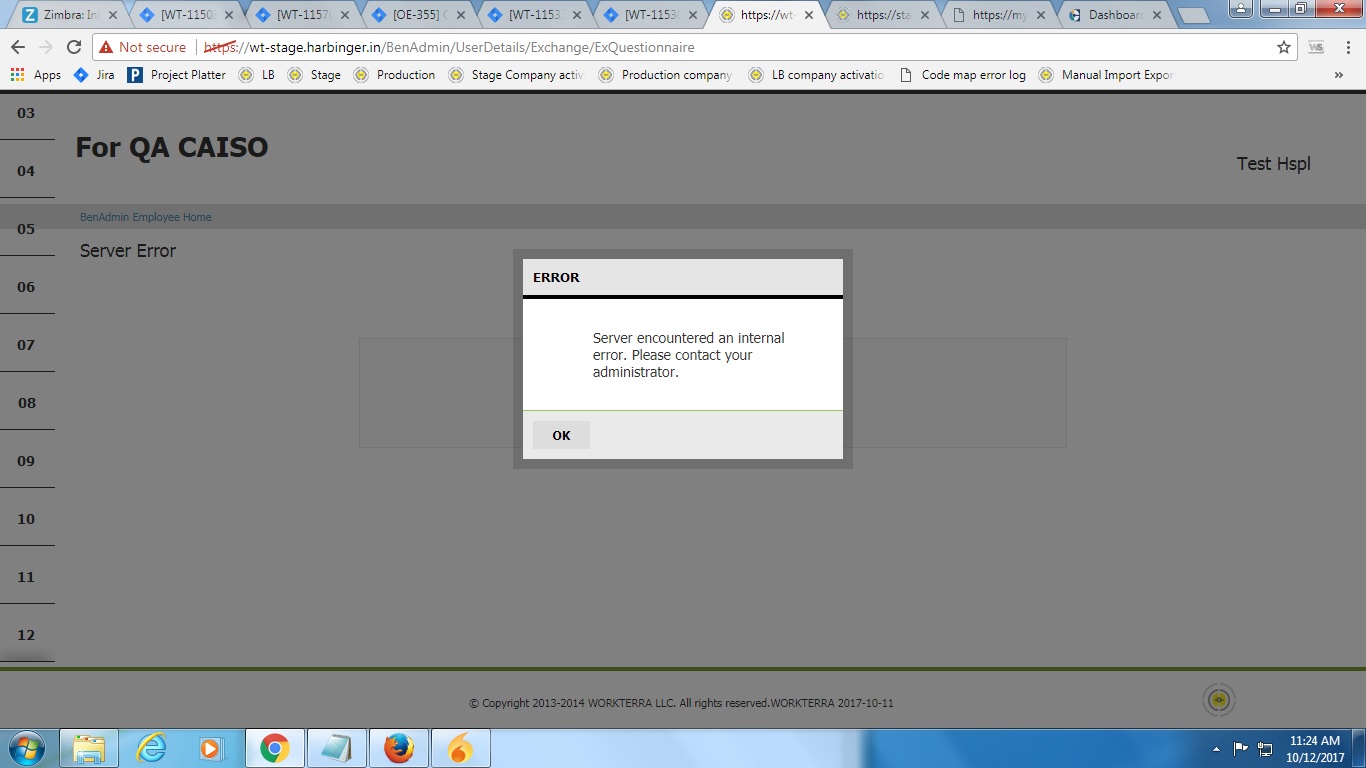This screenshot has width=1366, height=768.
Task: Open the Manual Import Expor bookmark
Action: pyautogui.click(x=1106, y=75)
